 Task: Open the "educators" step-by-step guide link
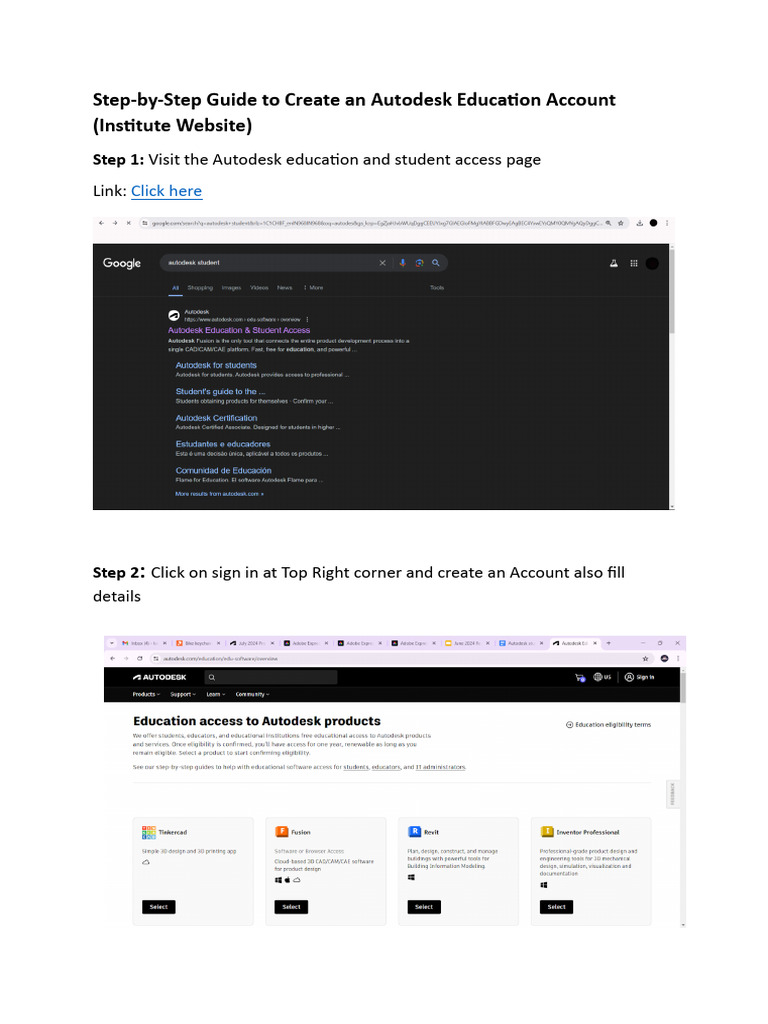click(x=386, y=767)
